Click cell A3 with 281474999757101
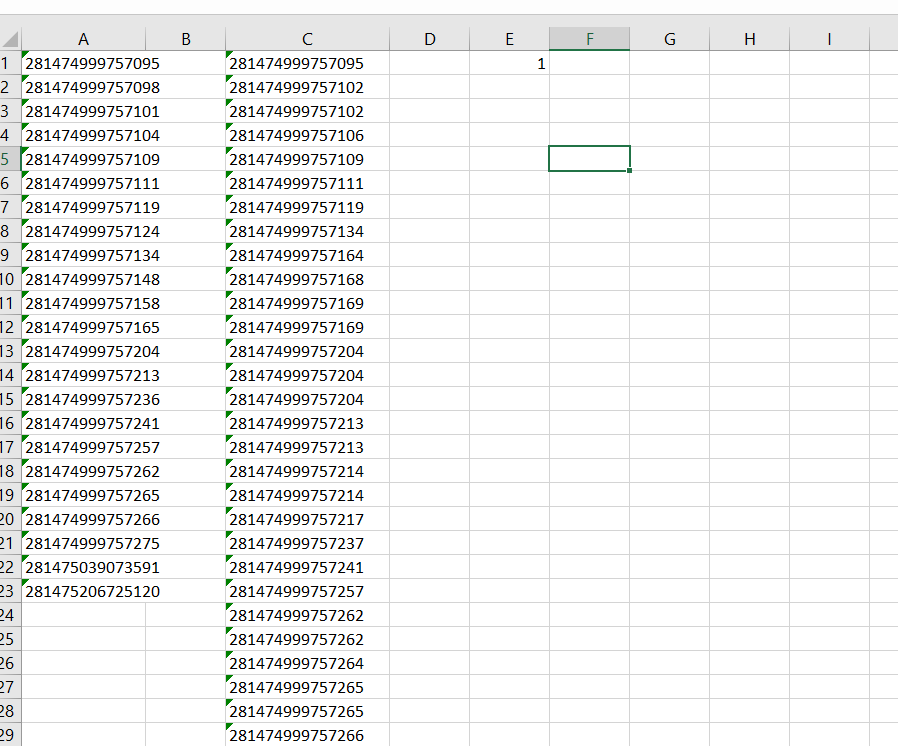 (x=84, y=111)
